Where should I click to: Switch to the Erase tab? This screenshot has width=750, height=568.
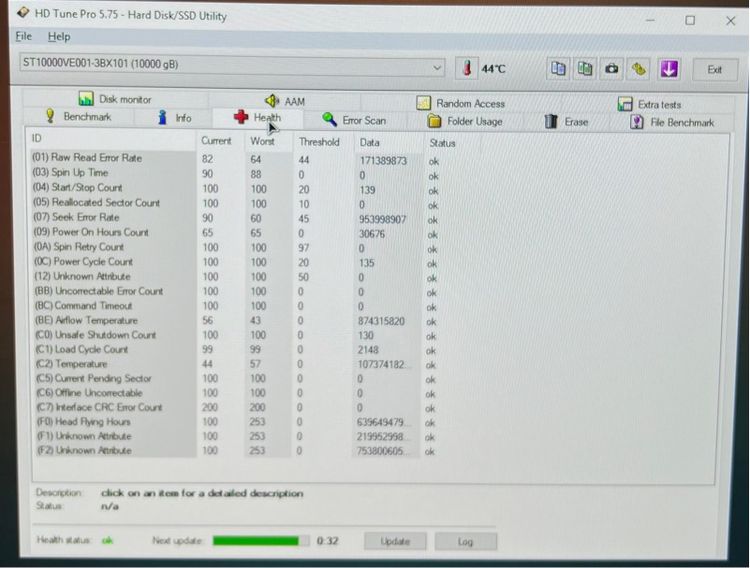coord(566,122)
